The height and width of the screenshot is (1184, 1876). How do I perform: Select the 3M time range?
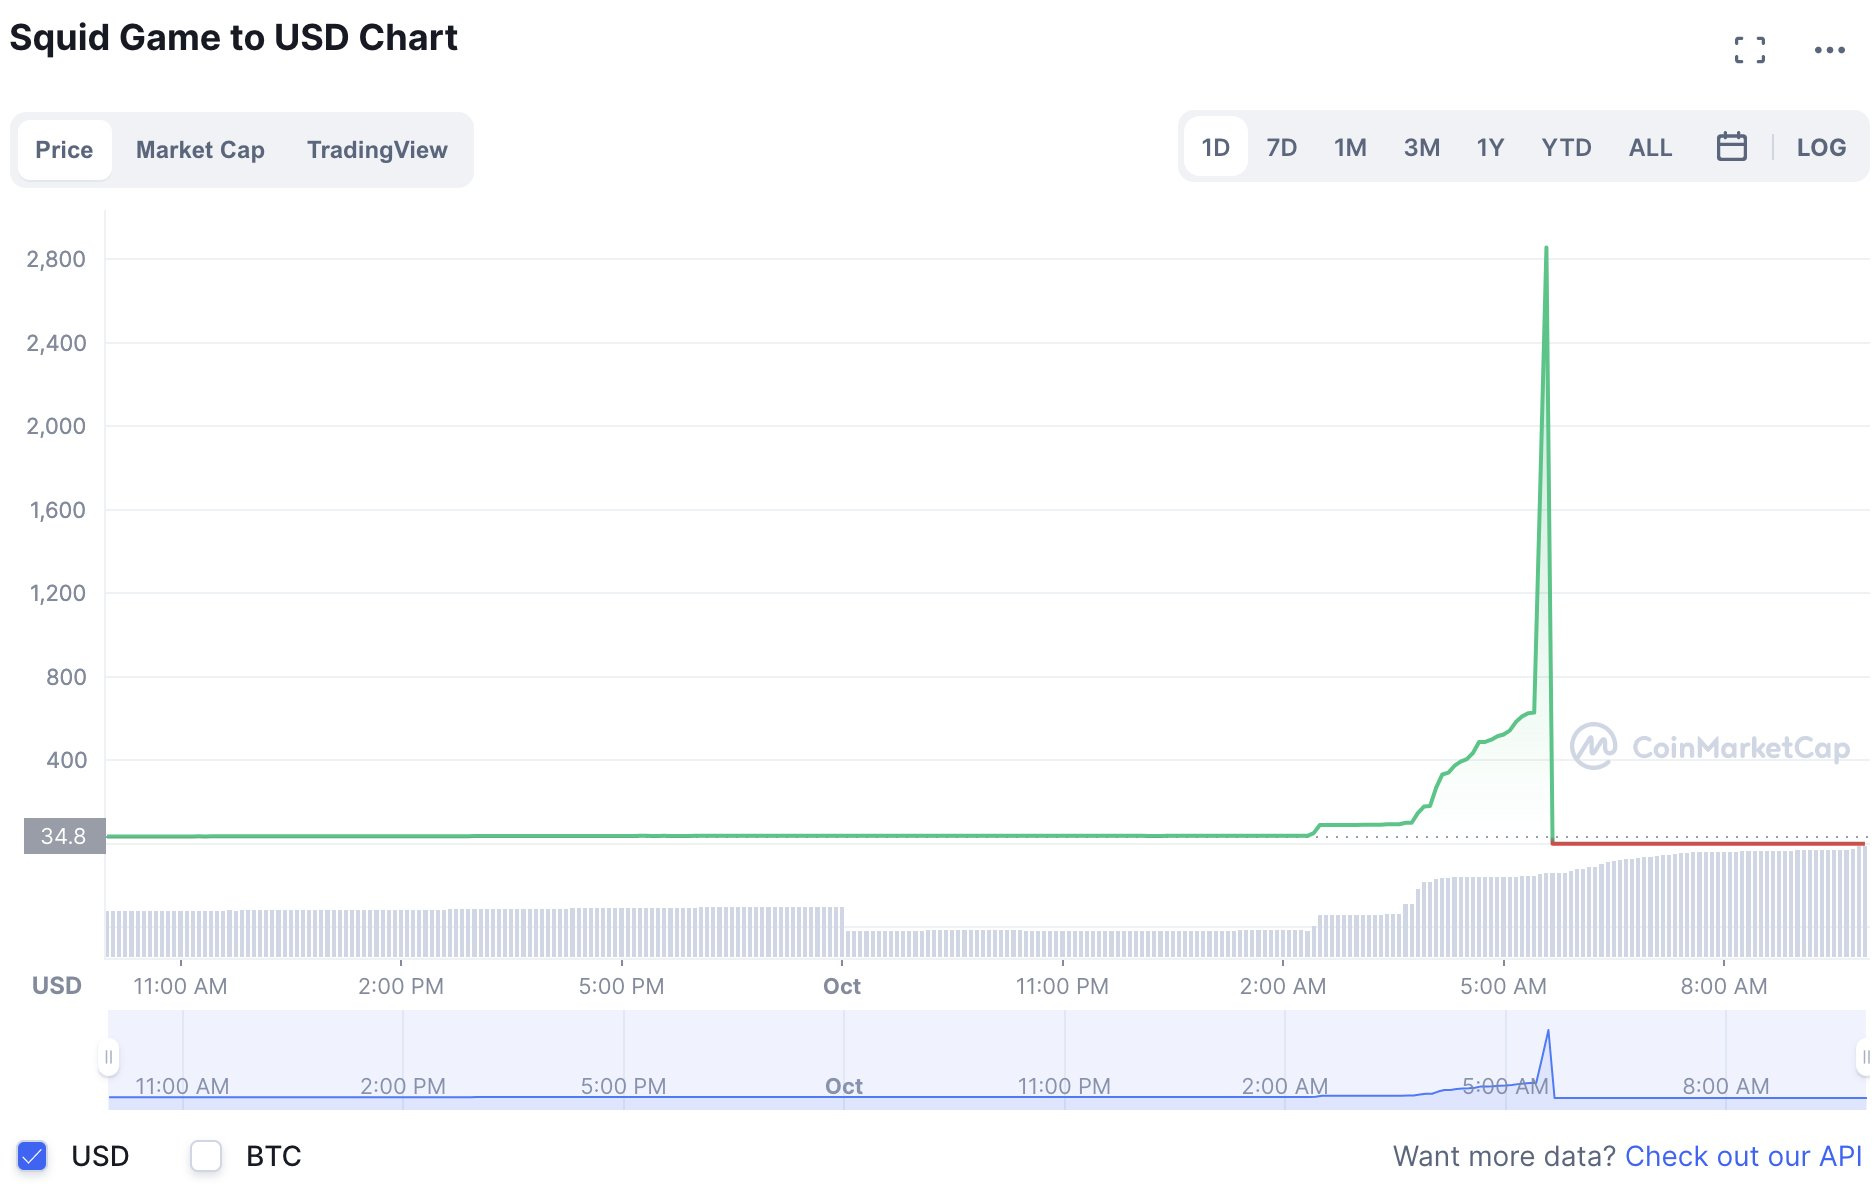[1421, 147]
